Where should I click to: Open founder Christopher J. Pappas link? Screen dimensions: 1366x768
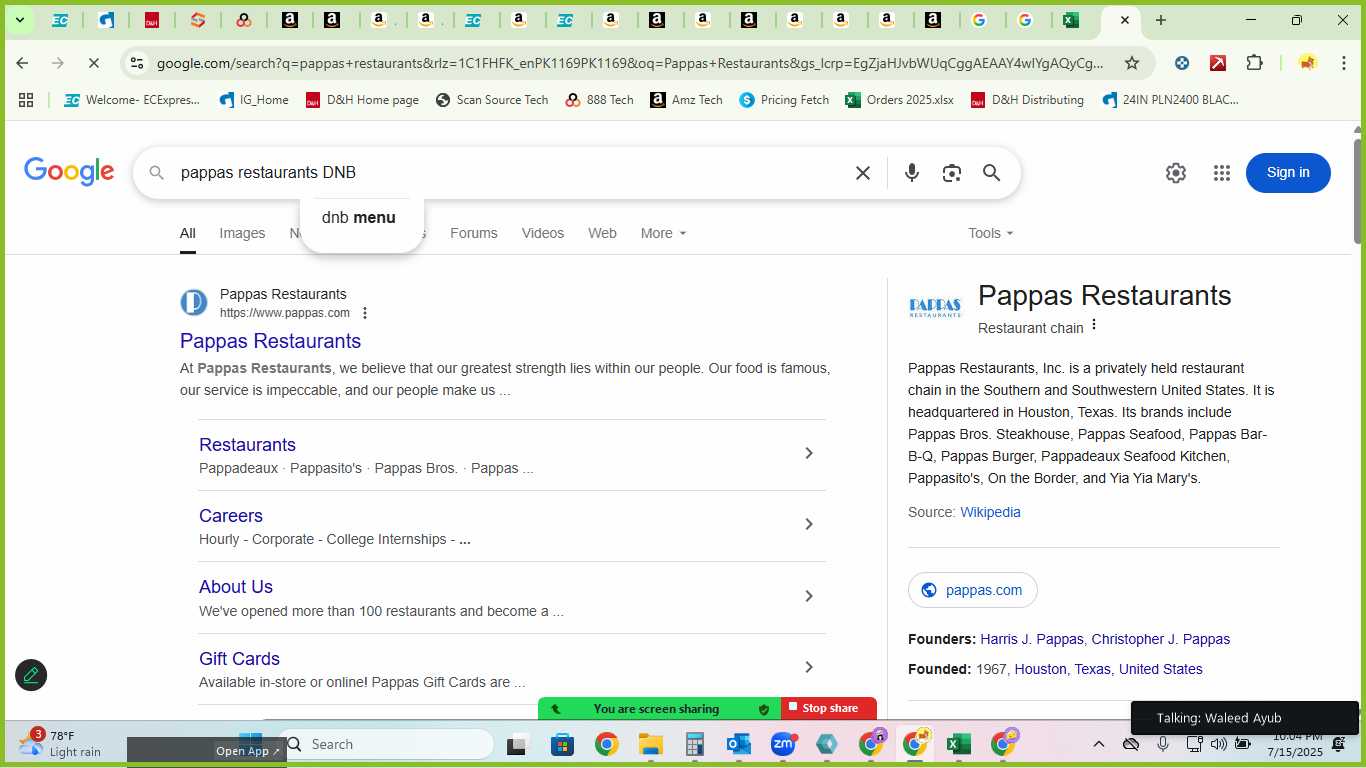1161,639
